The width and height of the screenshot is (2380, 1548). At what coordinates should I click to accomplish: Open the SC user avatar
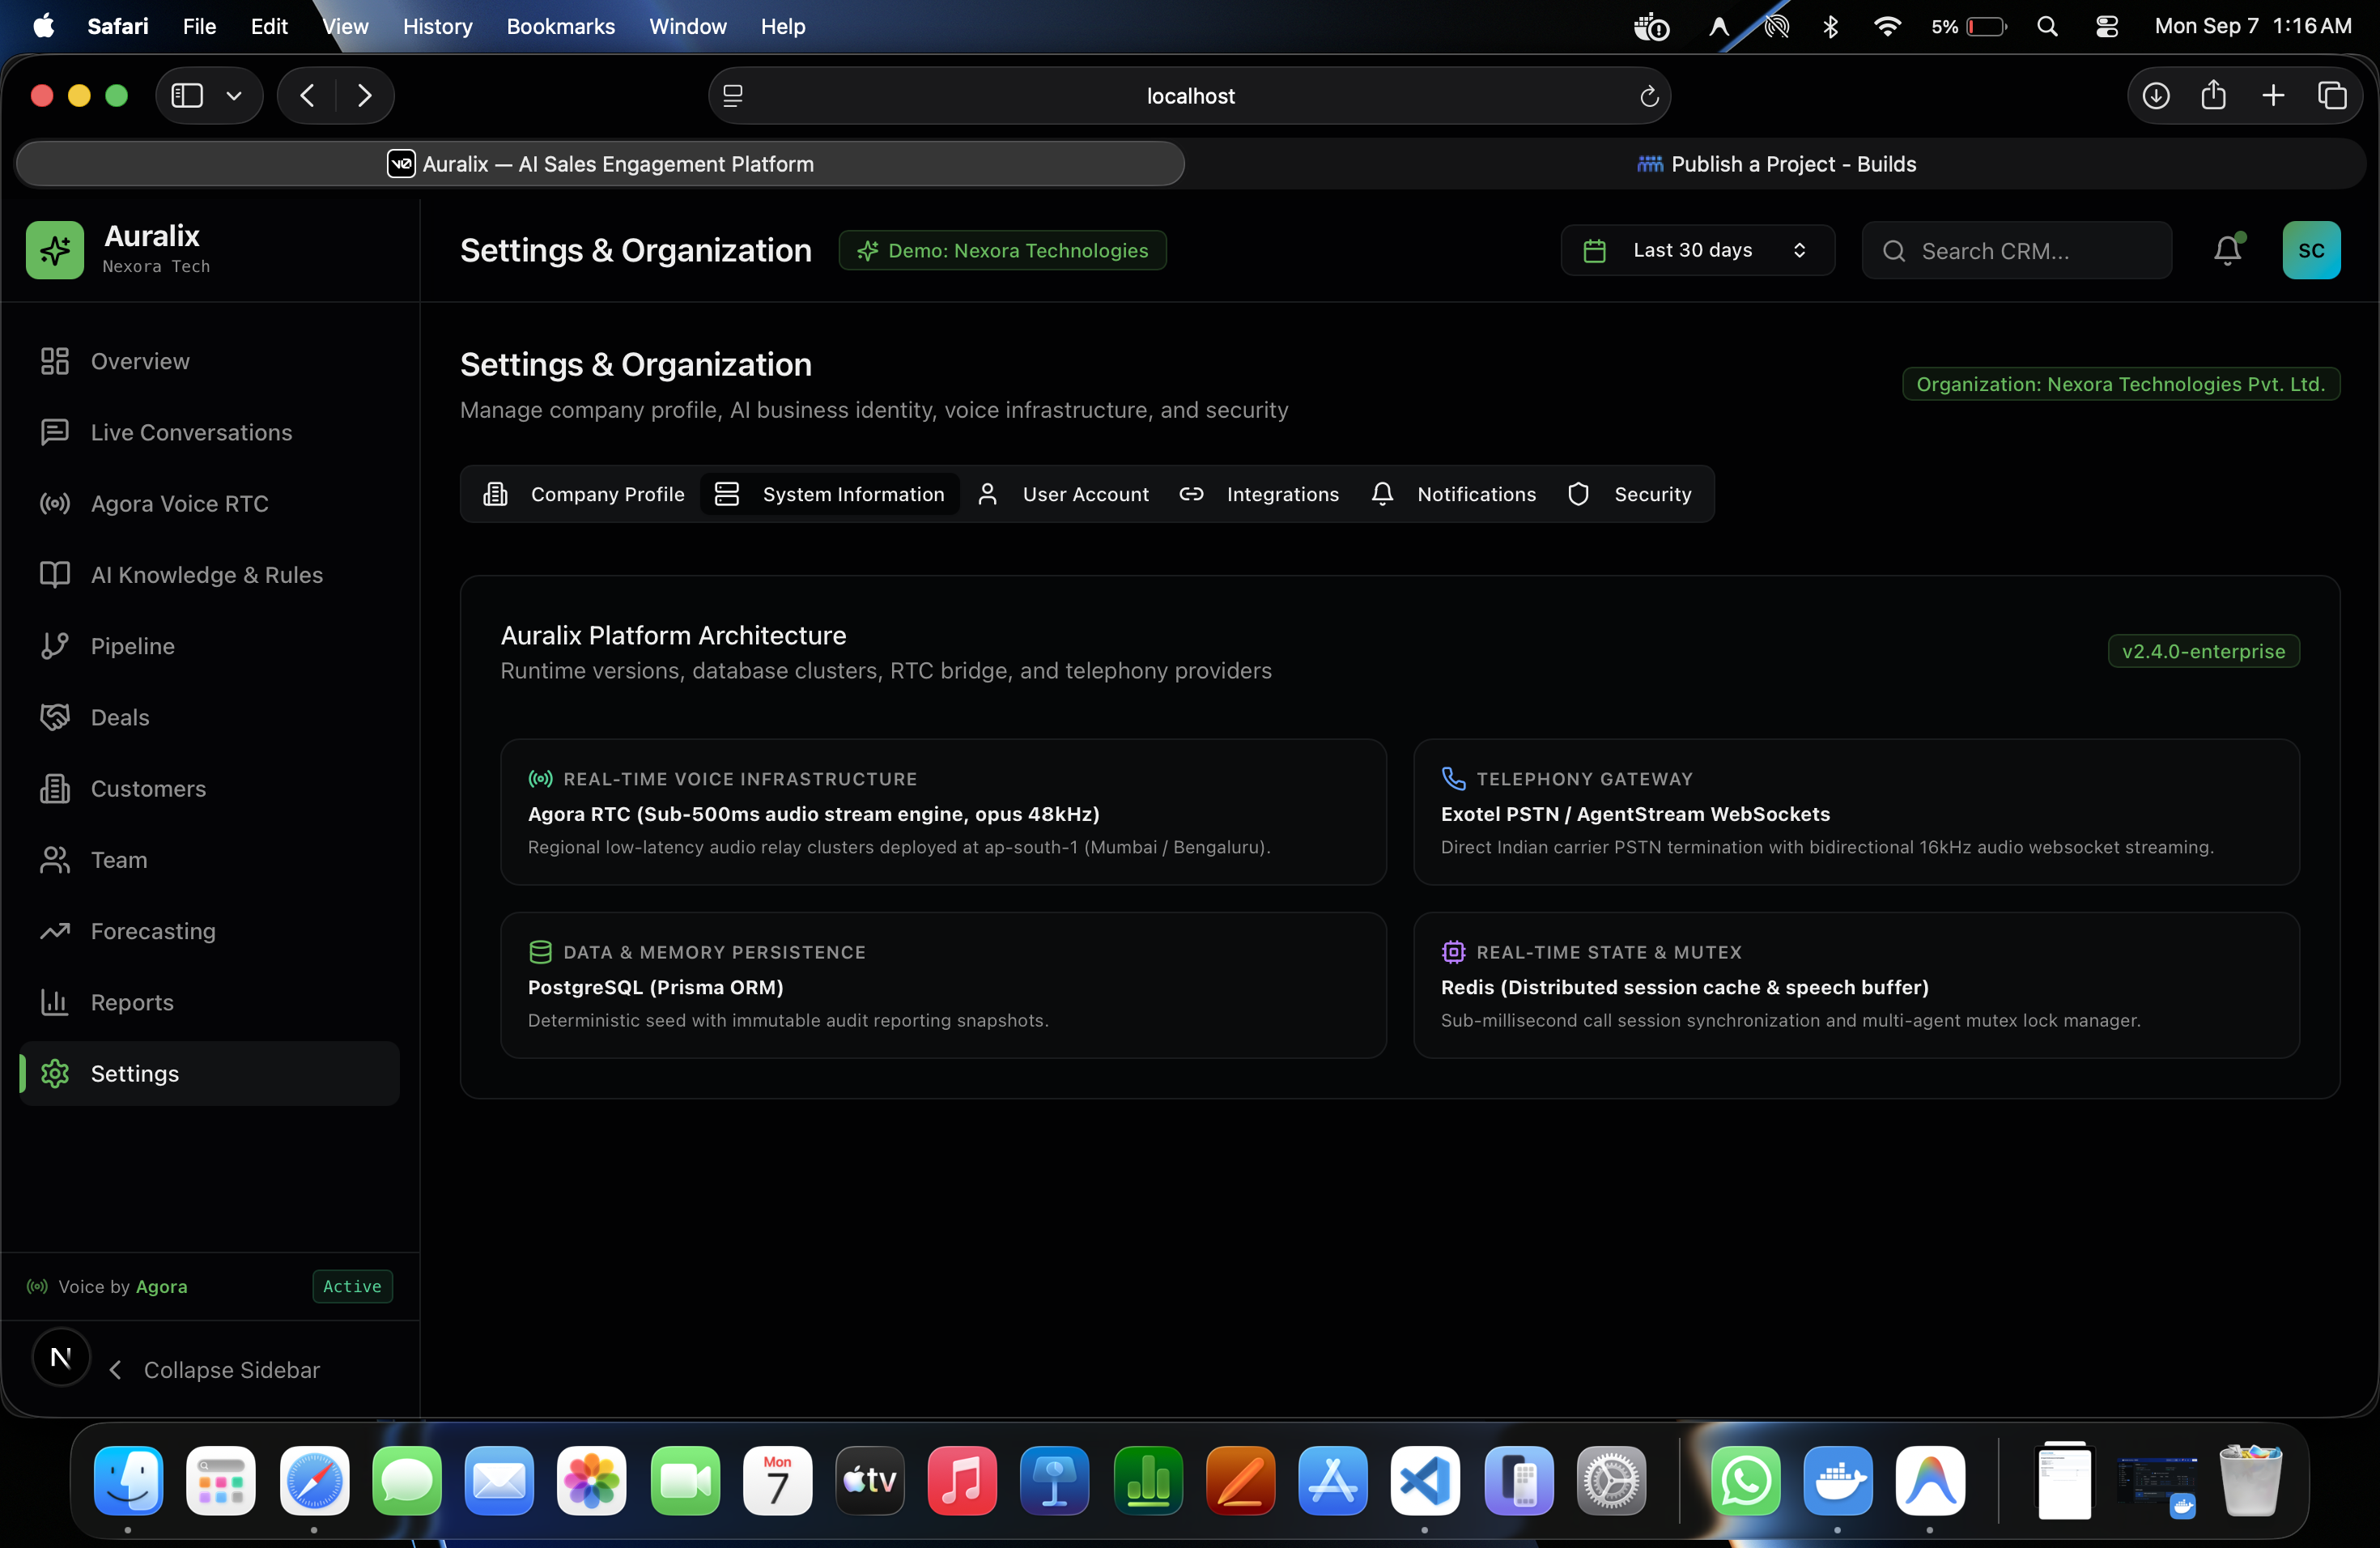pos(2311,250)
